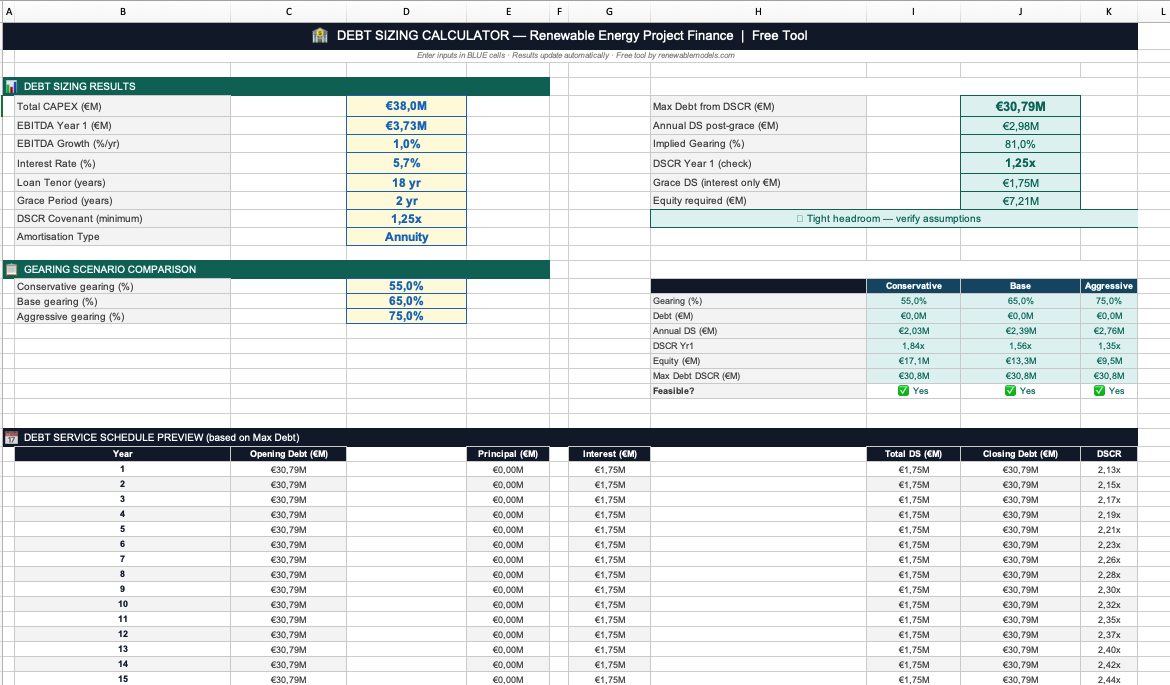Image resolution: width=1170 pixels, height=685 pixels.
Task: Click the Total DS (€M) schedule header
Action: 913,454
